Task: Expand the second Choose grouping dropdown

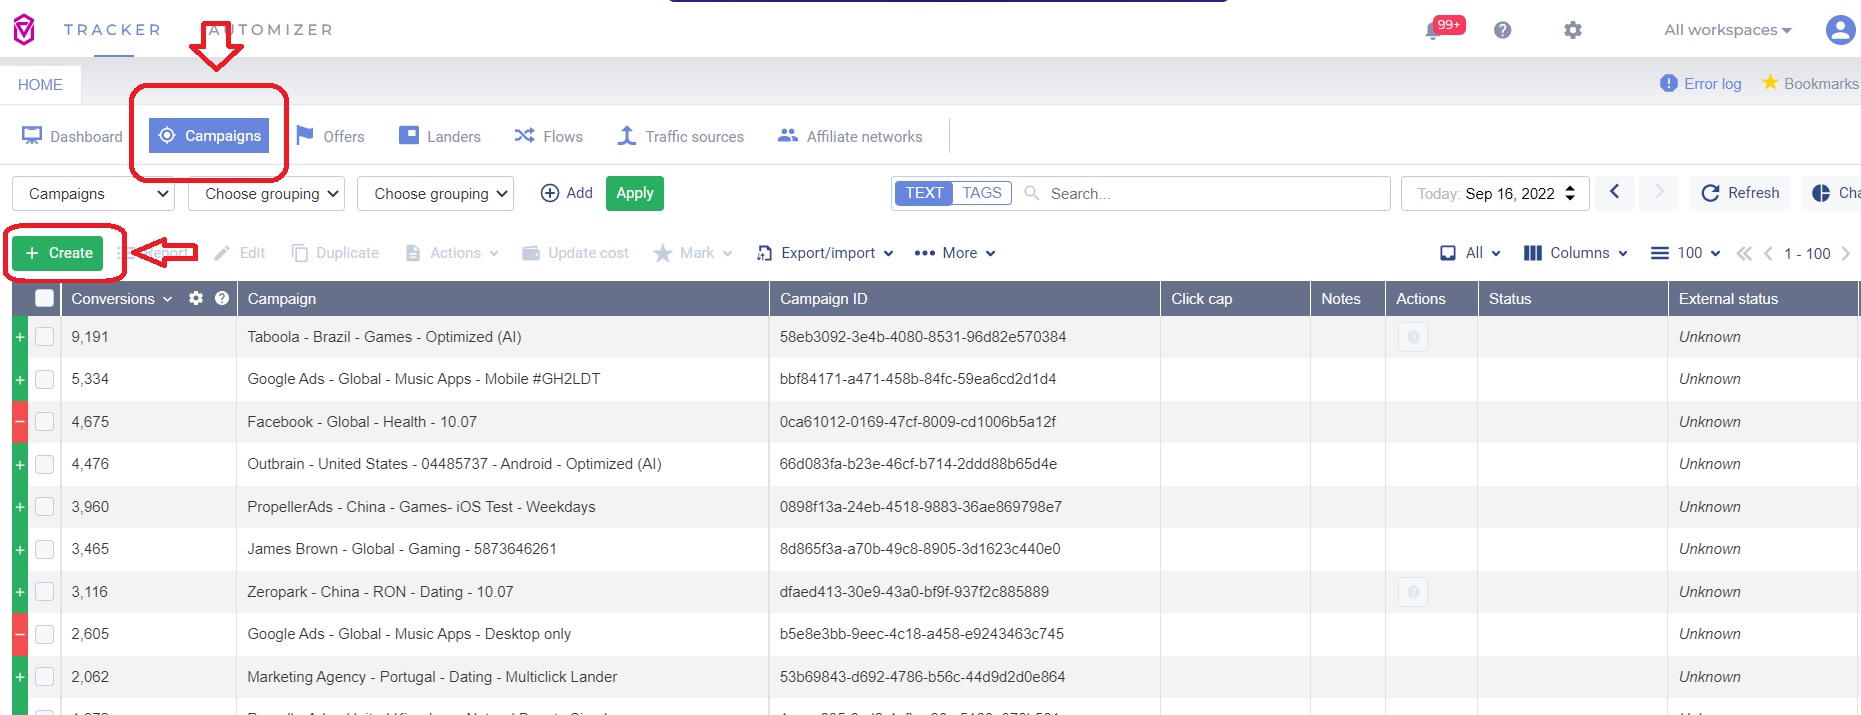Action: pos(435,194)
